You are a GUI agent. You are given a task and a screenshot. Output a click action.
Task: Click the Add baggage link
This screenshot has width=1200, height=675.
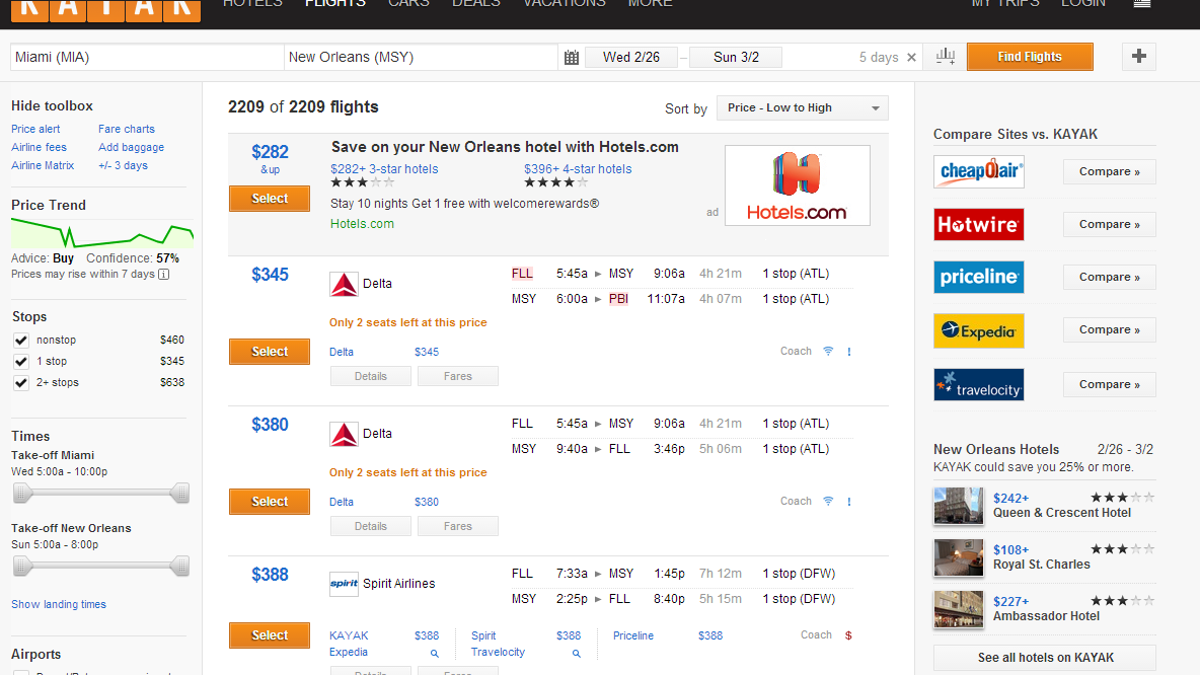point(131,148)
